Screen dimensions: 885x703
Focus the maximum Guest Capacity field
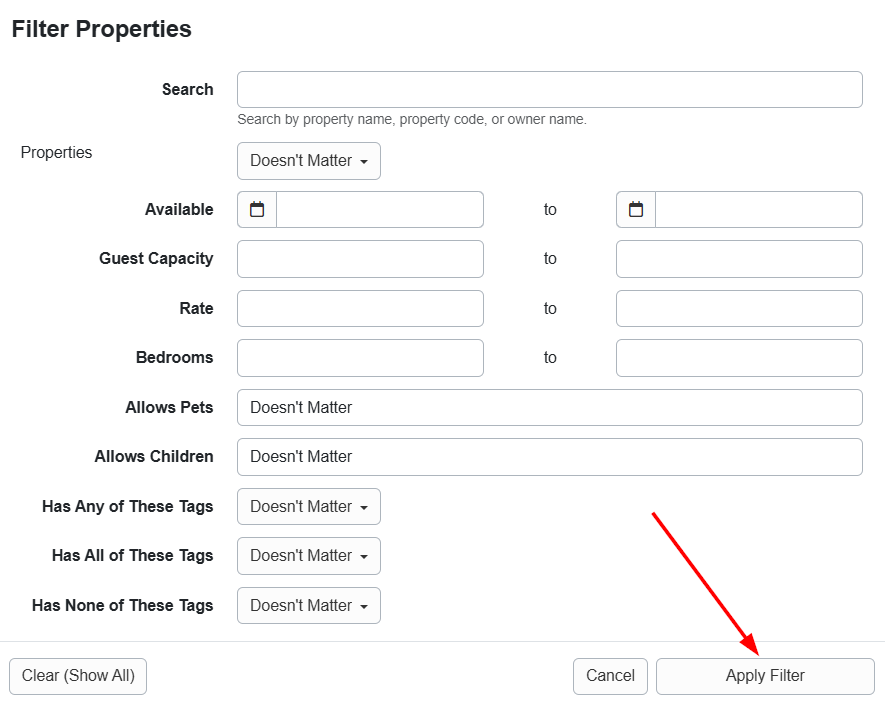coord(739,259)
